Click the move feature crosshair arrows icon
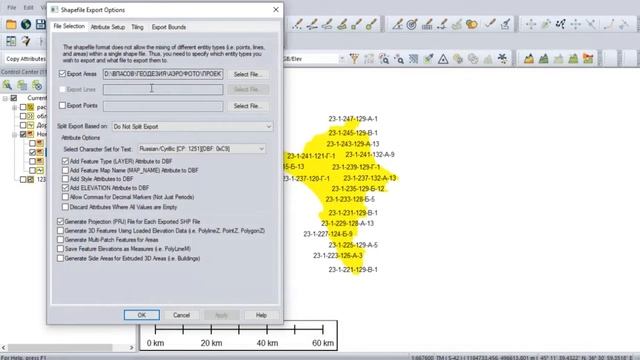 click(531, 24)
